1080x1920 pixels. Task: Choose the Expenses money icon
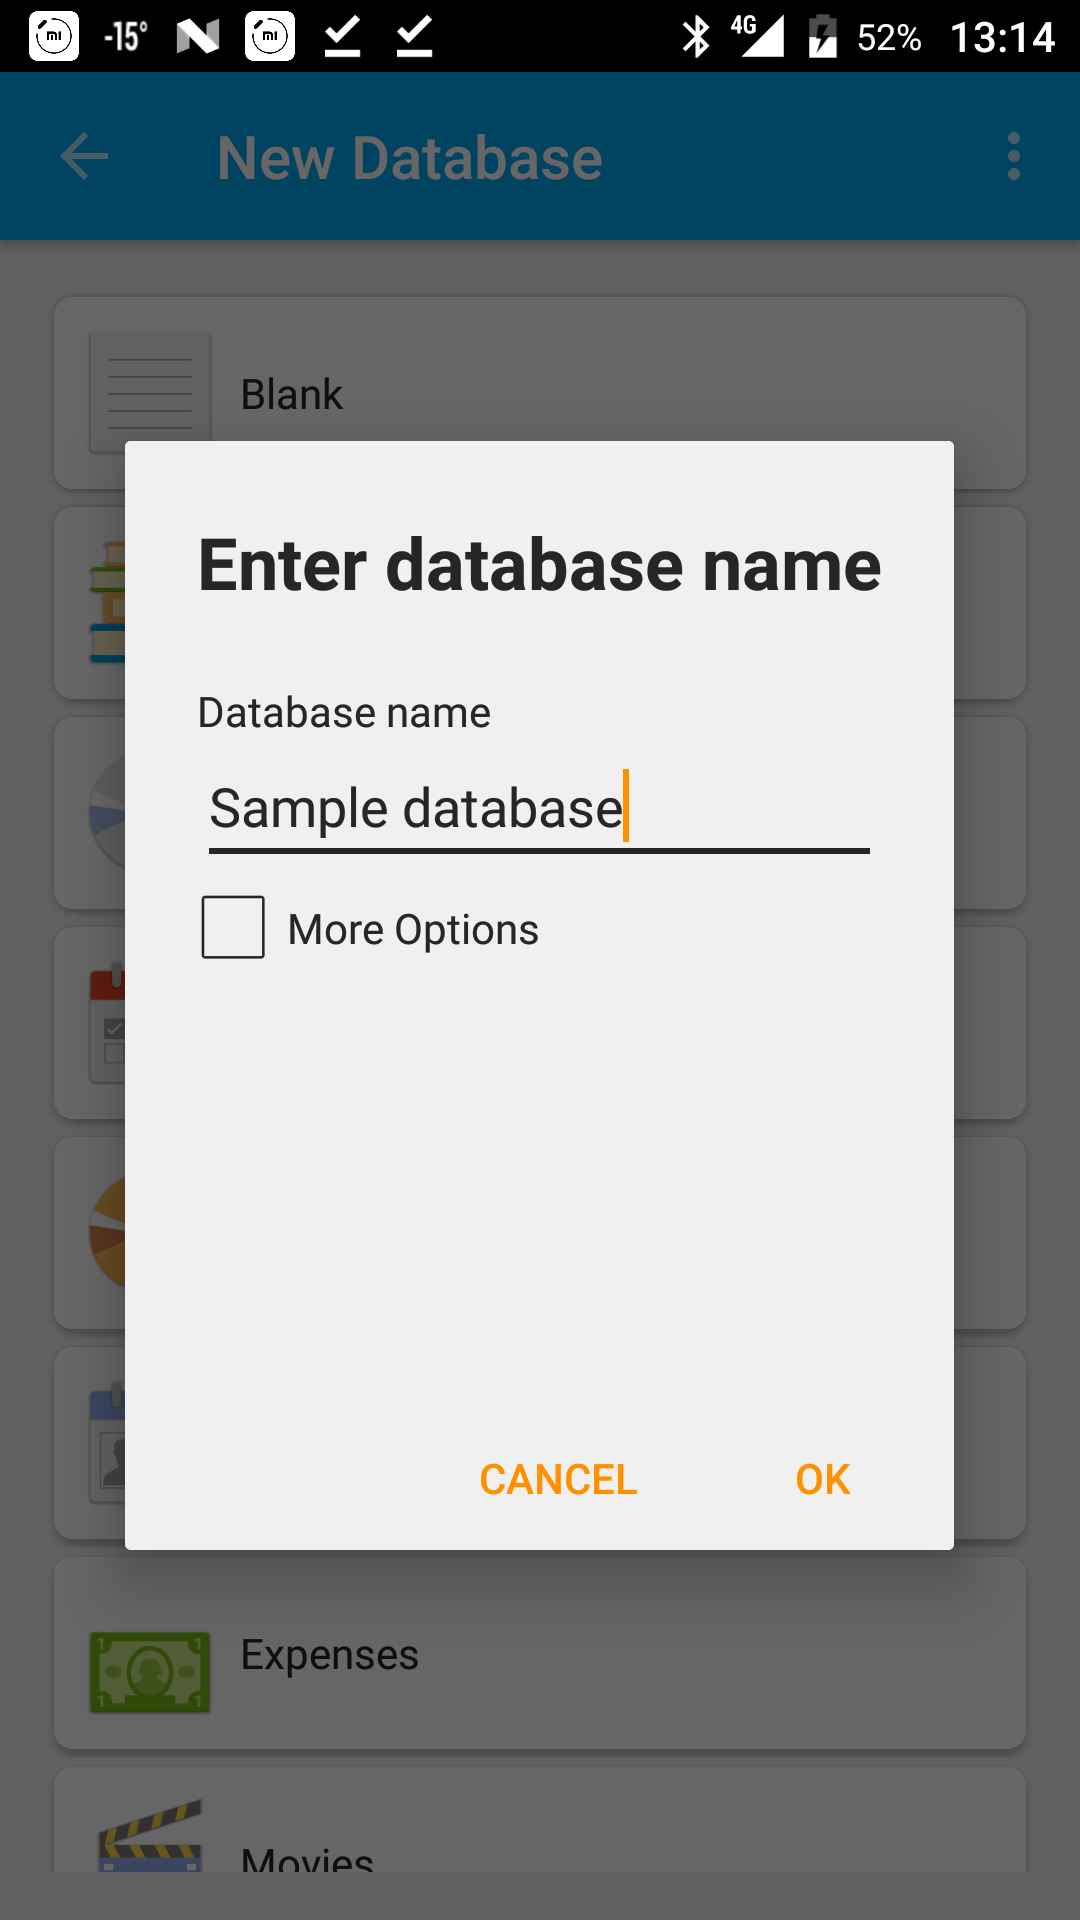coord(150,1672)
